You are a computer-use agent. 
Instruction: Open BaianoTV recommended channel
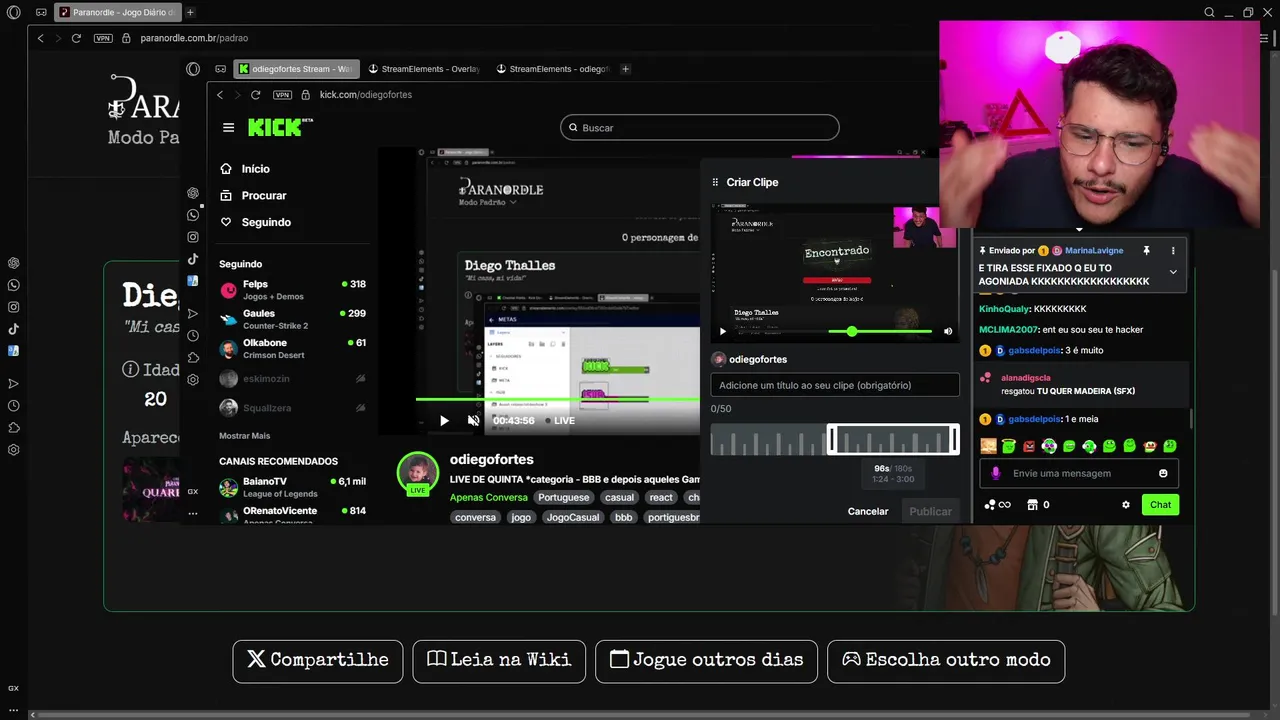292,487
